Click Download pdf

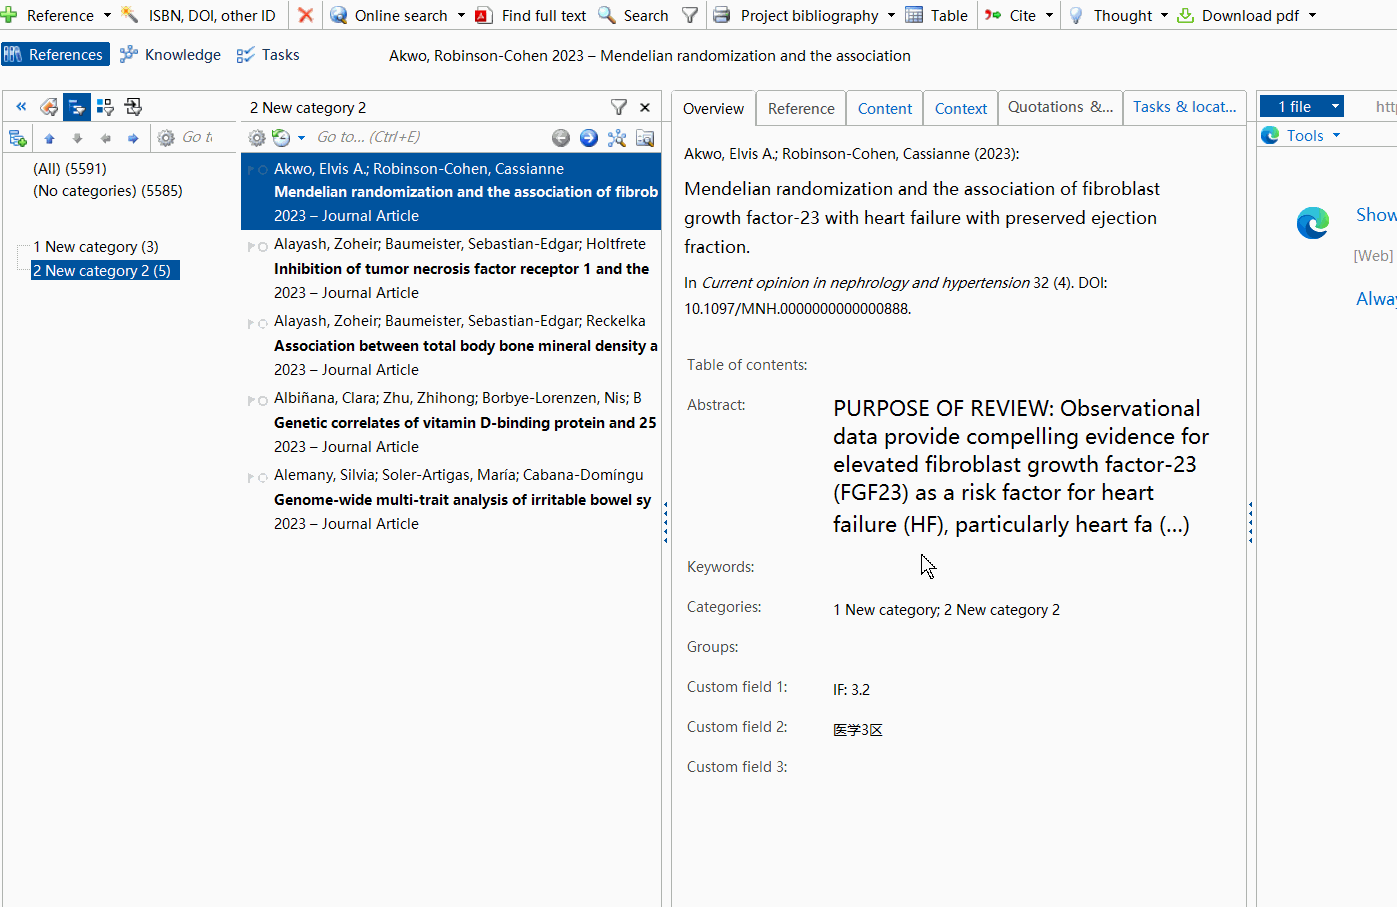(1238, 15)
